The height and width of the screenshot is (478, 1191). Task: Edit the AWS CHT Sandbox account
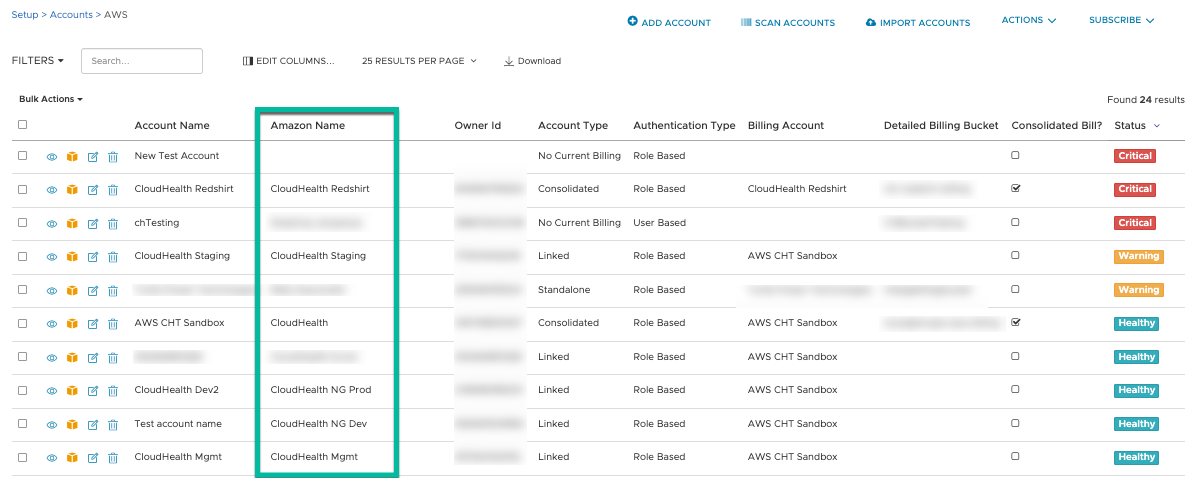pyautogui.click(x=93, y=324)
